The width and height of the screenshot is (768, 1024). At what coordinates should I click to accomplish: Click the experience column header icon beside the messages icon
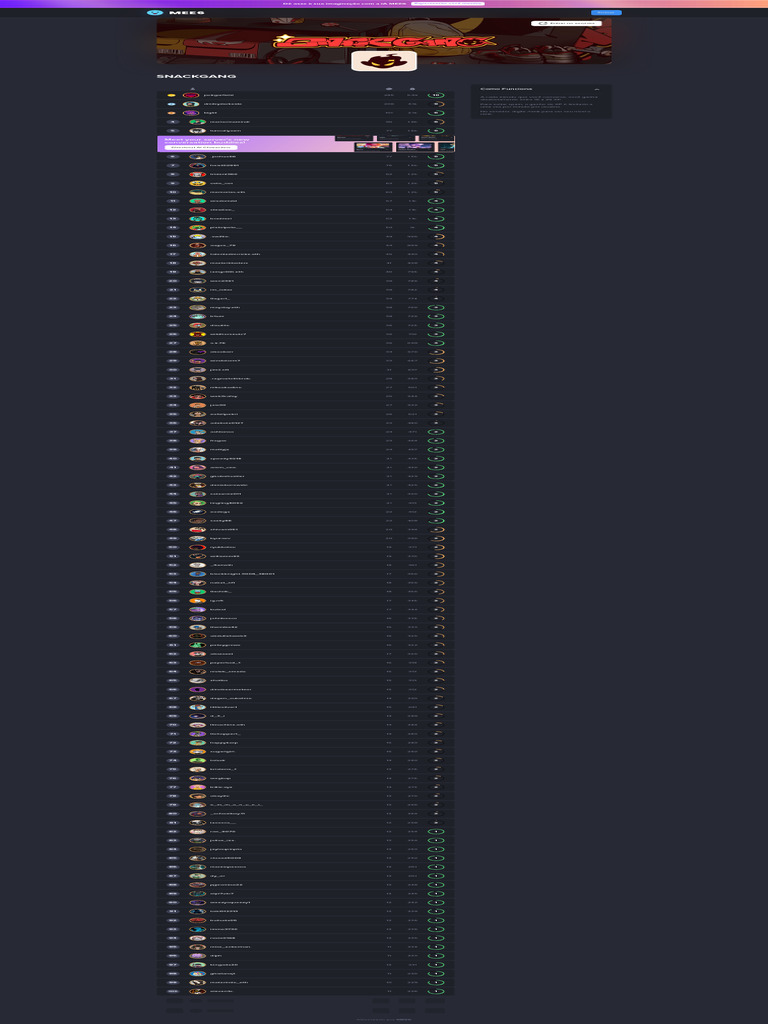(412, 89)
